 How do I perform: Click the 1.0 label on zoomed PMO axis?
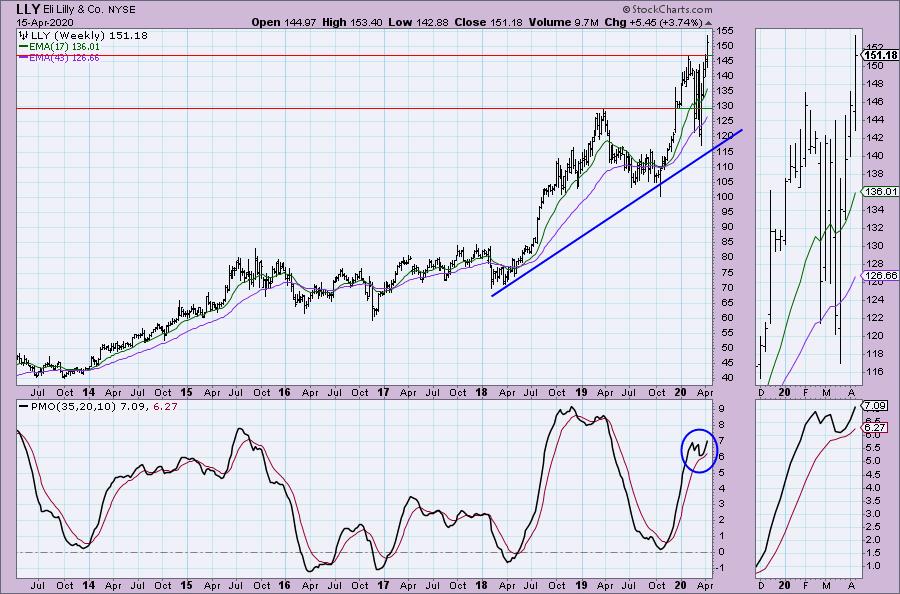click(x=873, y=566)
